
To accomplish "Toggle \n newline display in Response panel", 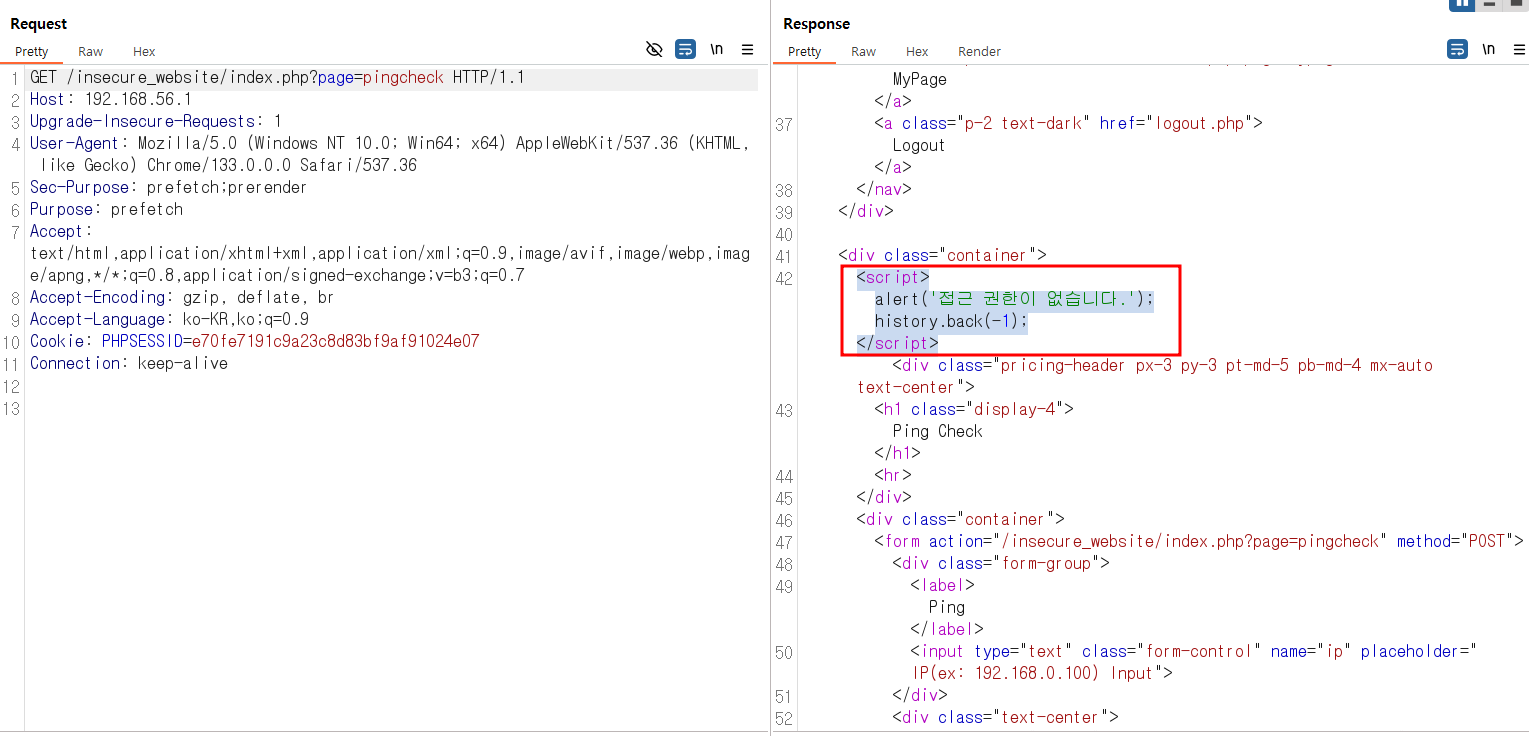I will (1489, 49).
